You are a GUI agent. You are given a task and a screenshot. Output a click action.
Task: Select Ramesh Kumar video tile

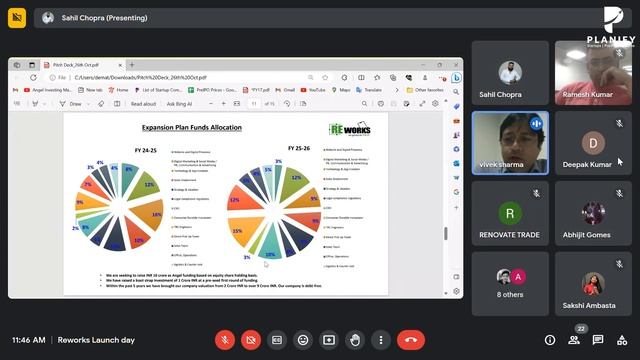coord(593,73)
